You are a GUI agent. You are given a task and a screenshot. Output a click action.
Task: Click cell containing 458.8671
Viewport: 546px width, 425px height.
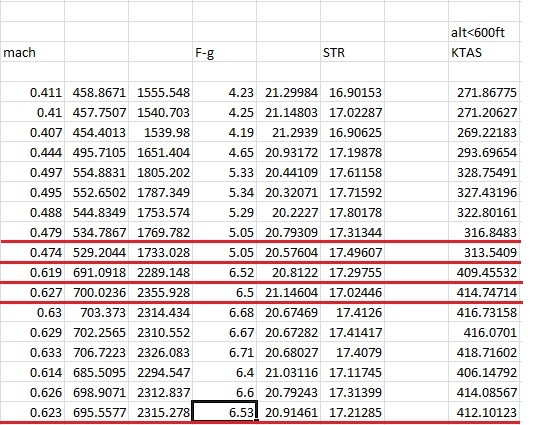coord(96,92)
